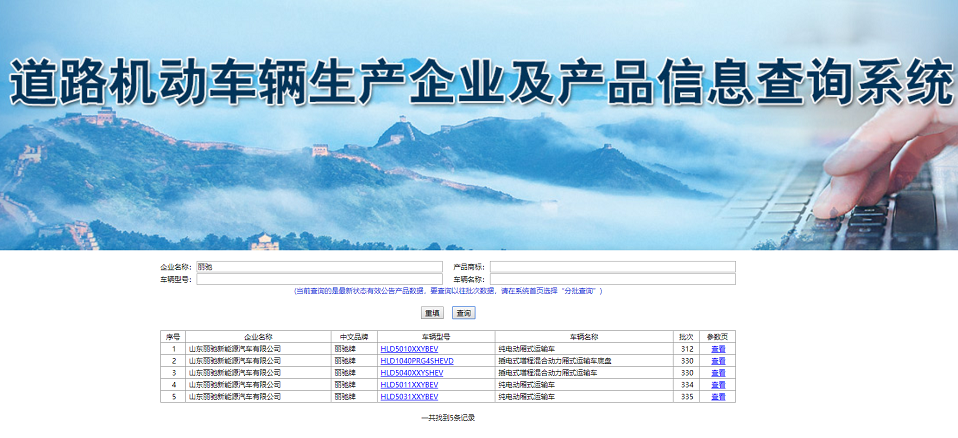Focus the 产品商标 input field
The width and height of the screenshot is (958, 438).
tap(613, 267)
